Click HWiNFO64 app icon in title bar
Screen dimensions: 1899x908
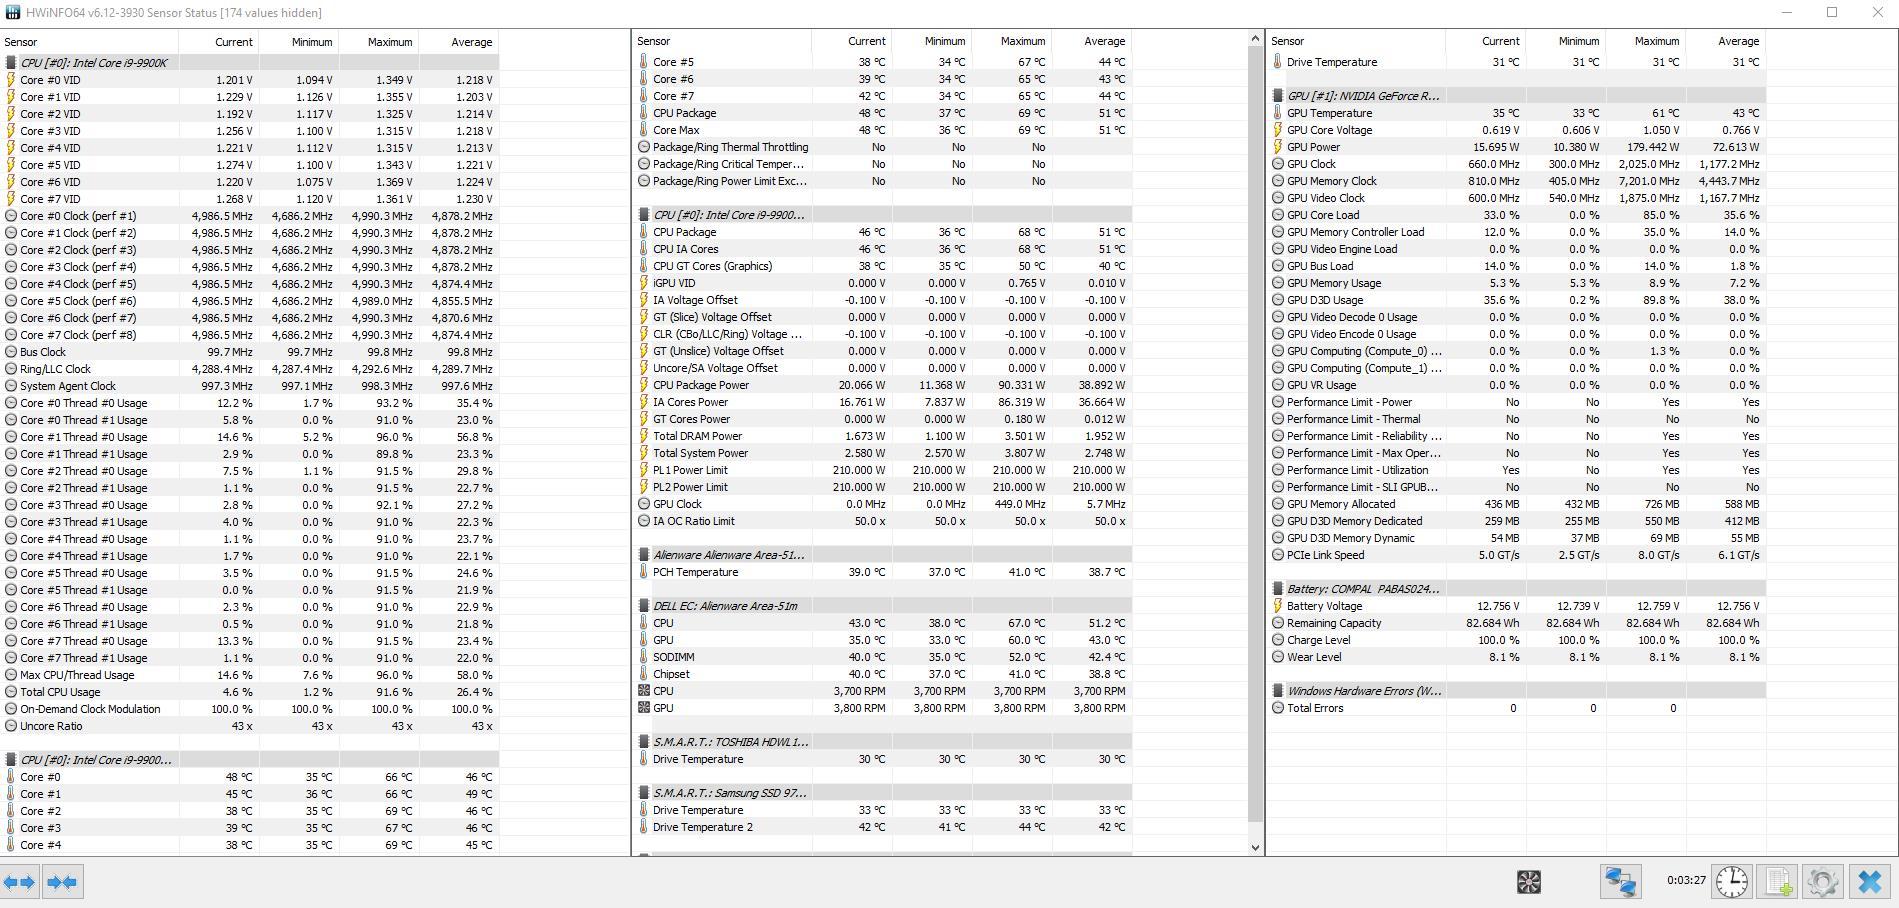[12, 12]
